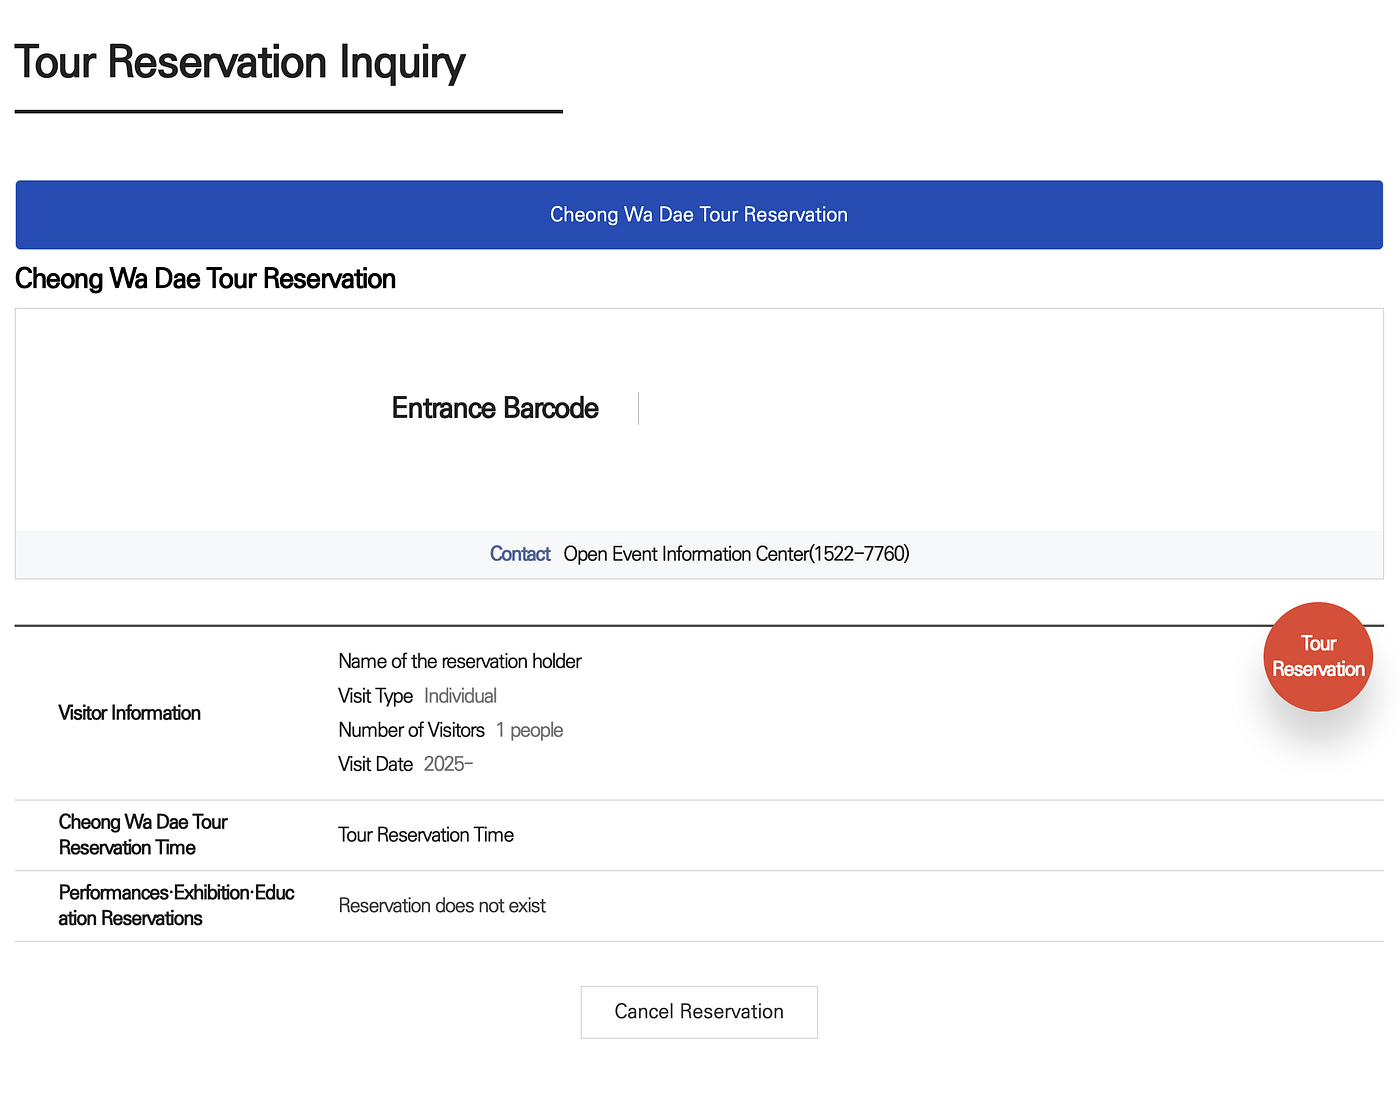Screen dimensions: 1400x1120
Task: Click the Visitor Information row label
Action: coord(130,713)
